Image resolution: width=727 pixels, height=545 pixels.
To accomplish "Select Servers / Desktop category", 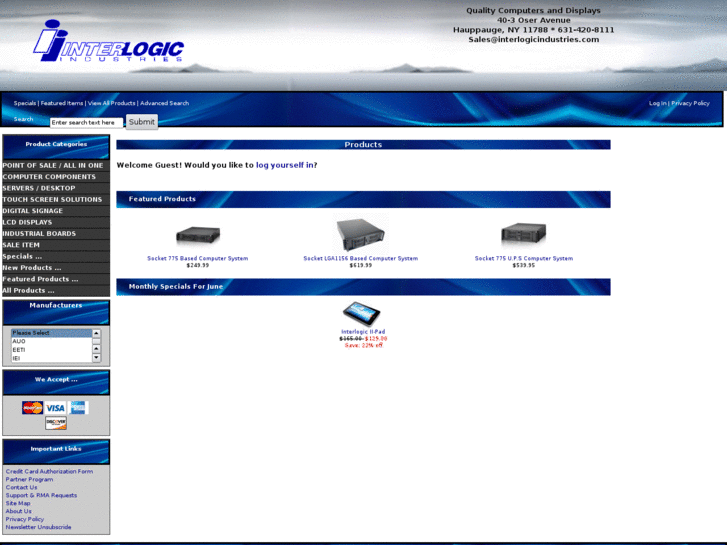I will click(x=56, y=188).
